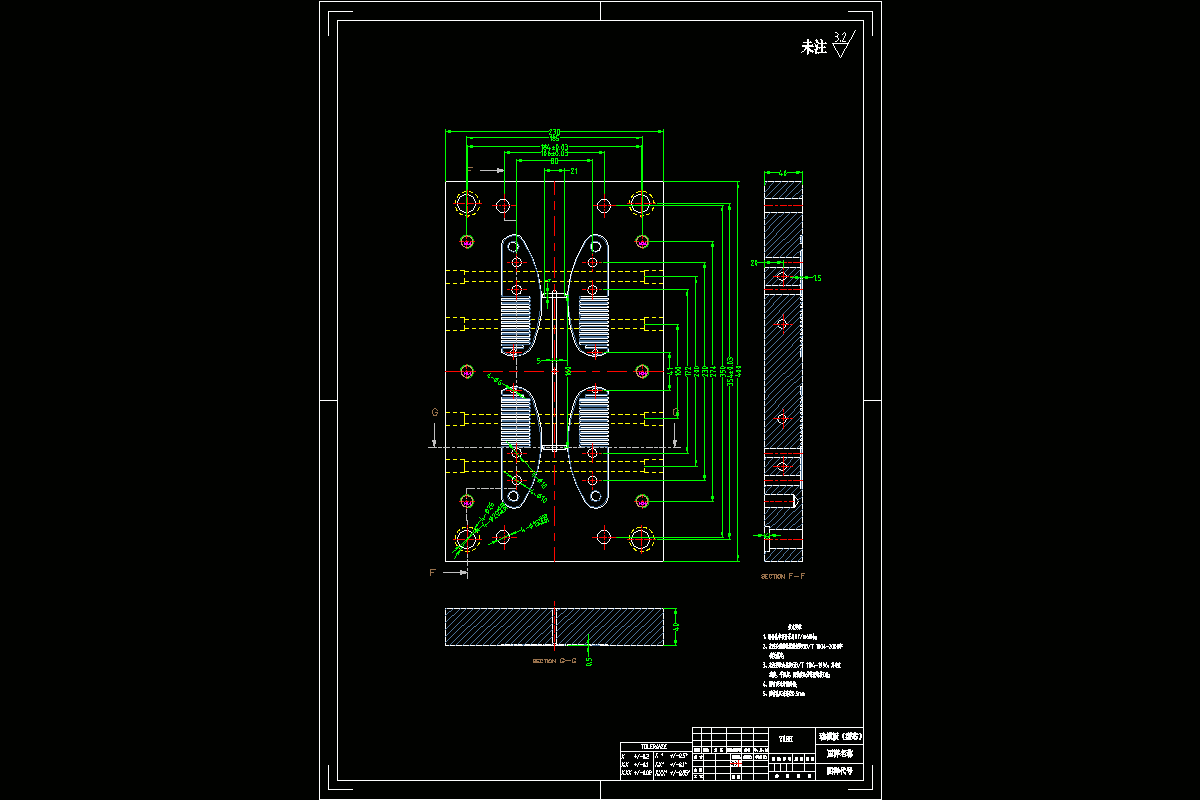Click the top-left ribbed cavity insert
The height and width of the screenshot is (800, 1200).
click(x=514, y=323)
